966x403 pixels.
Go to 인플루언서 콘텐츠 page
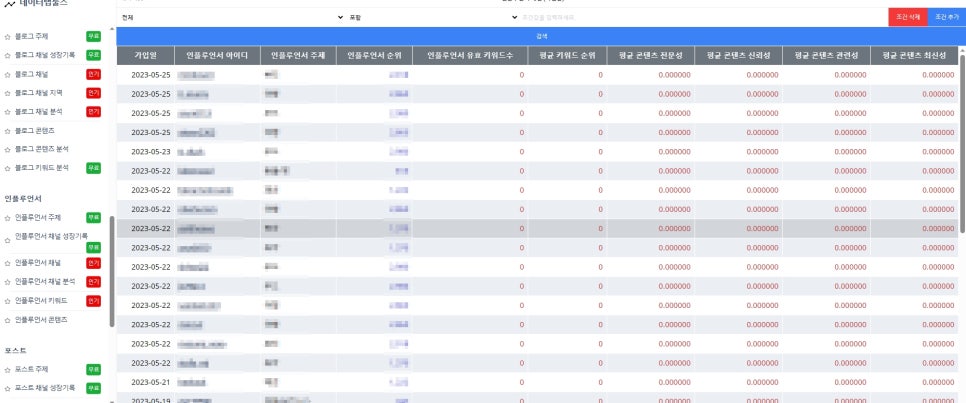pyautogui.click(x=41, y=319)
